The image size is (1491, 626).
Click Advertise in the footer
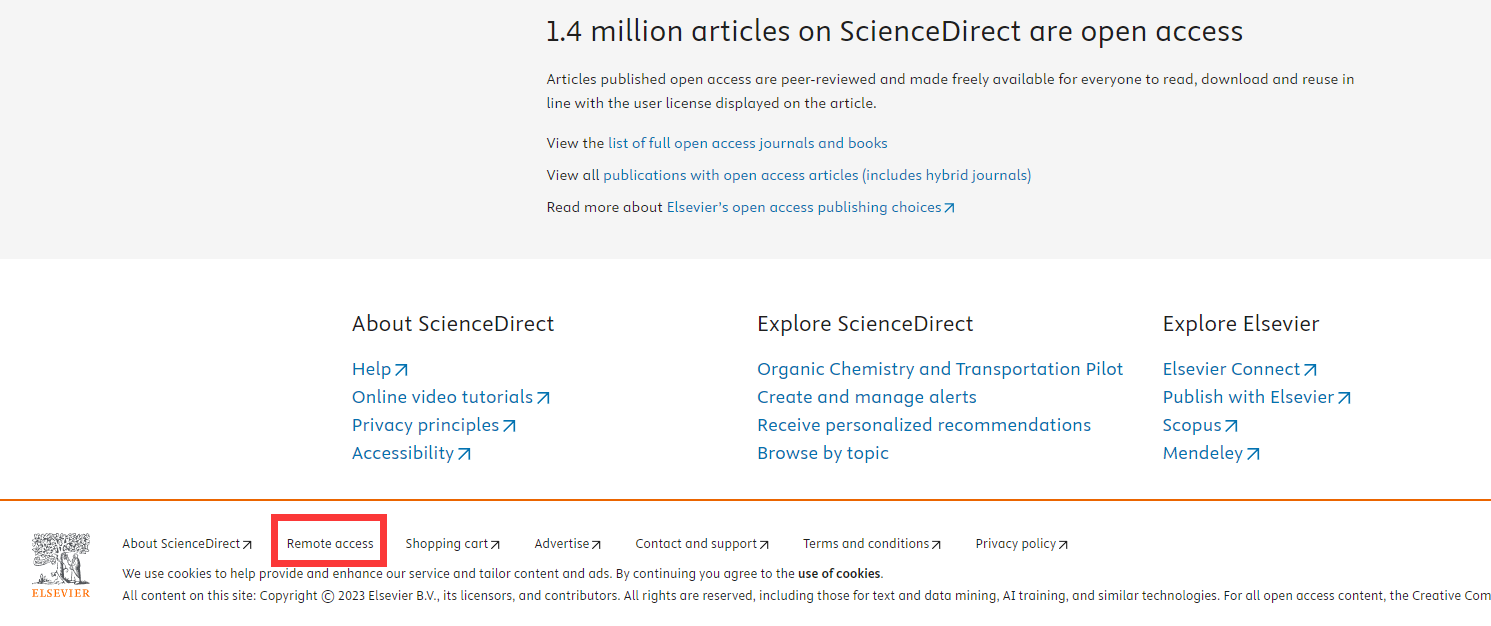click(567, 544)
